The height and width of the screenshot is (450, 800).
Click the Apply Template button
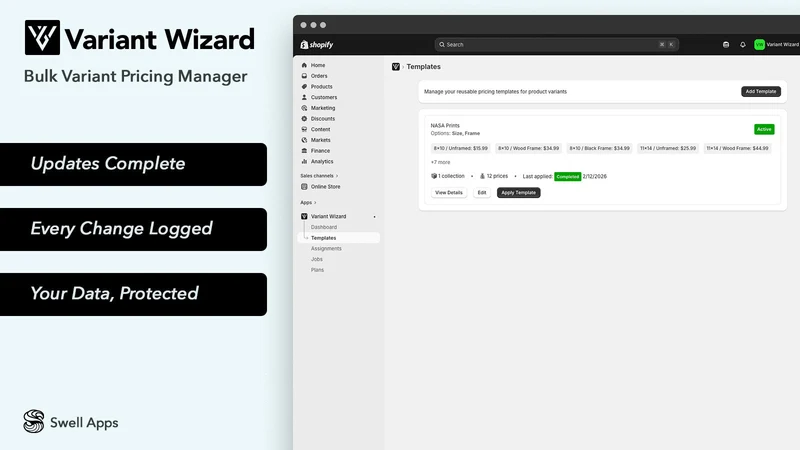pos(518,192)
